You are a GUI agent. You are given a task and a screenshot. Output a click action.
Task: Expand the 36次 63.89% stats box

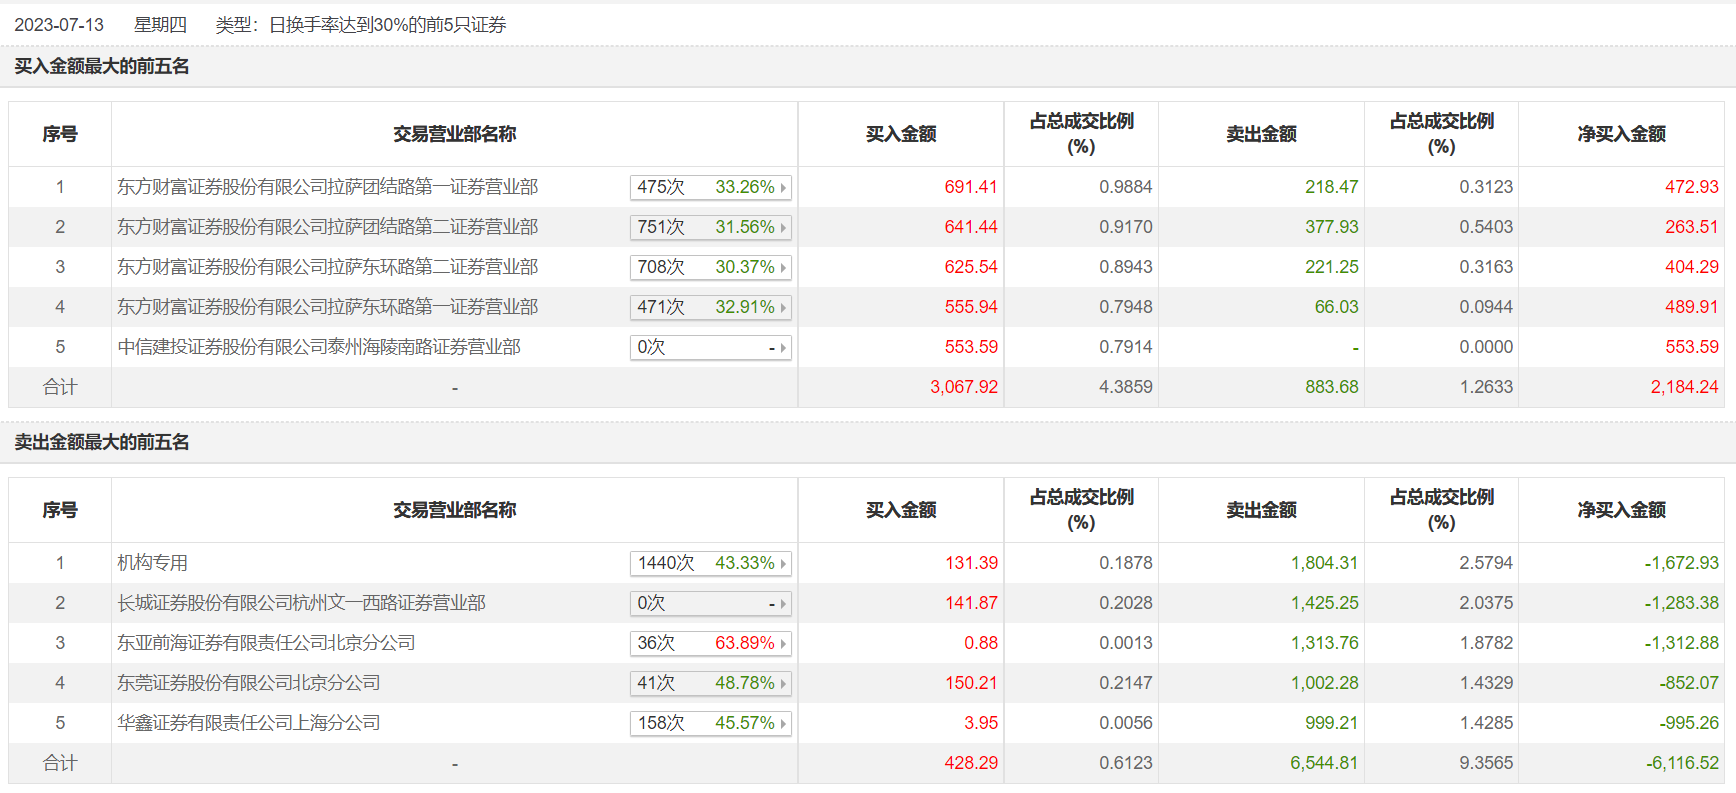click(710, 643)
